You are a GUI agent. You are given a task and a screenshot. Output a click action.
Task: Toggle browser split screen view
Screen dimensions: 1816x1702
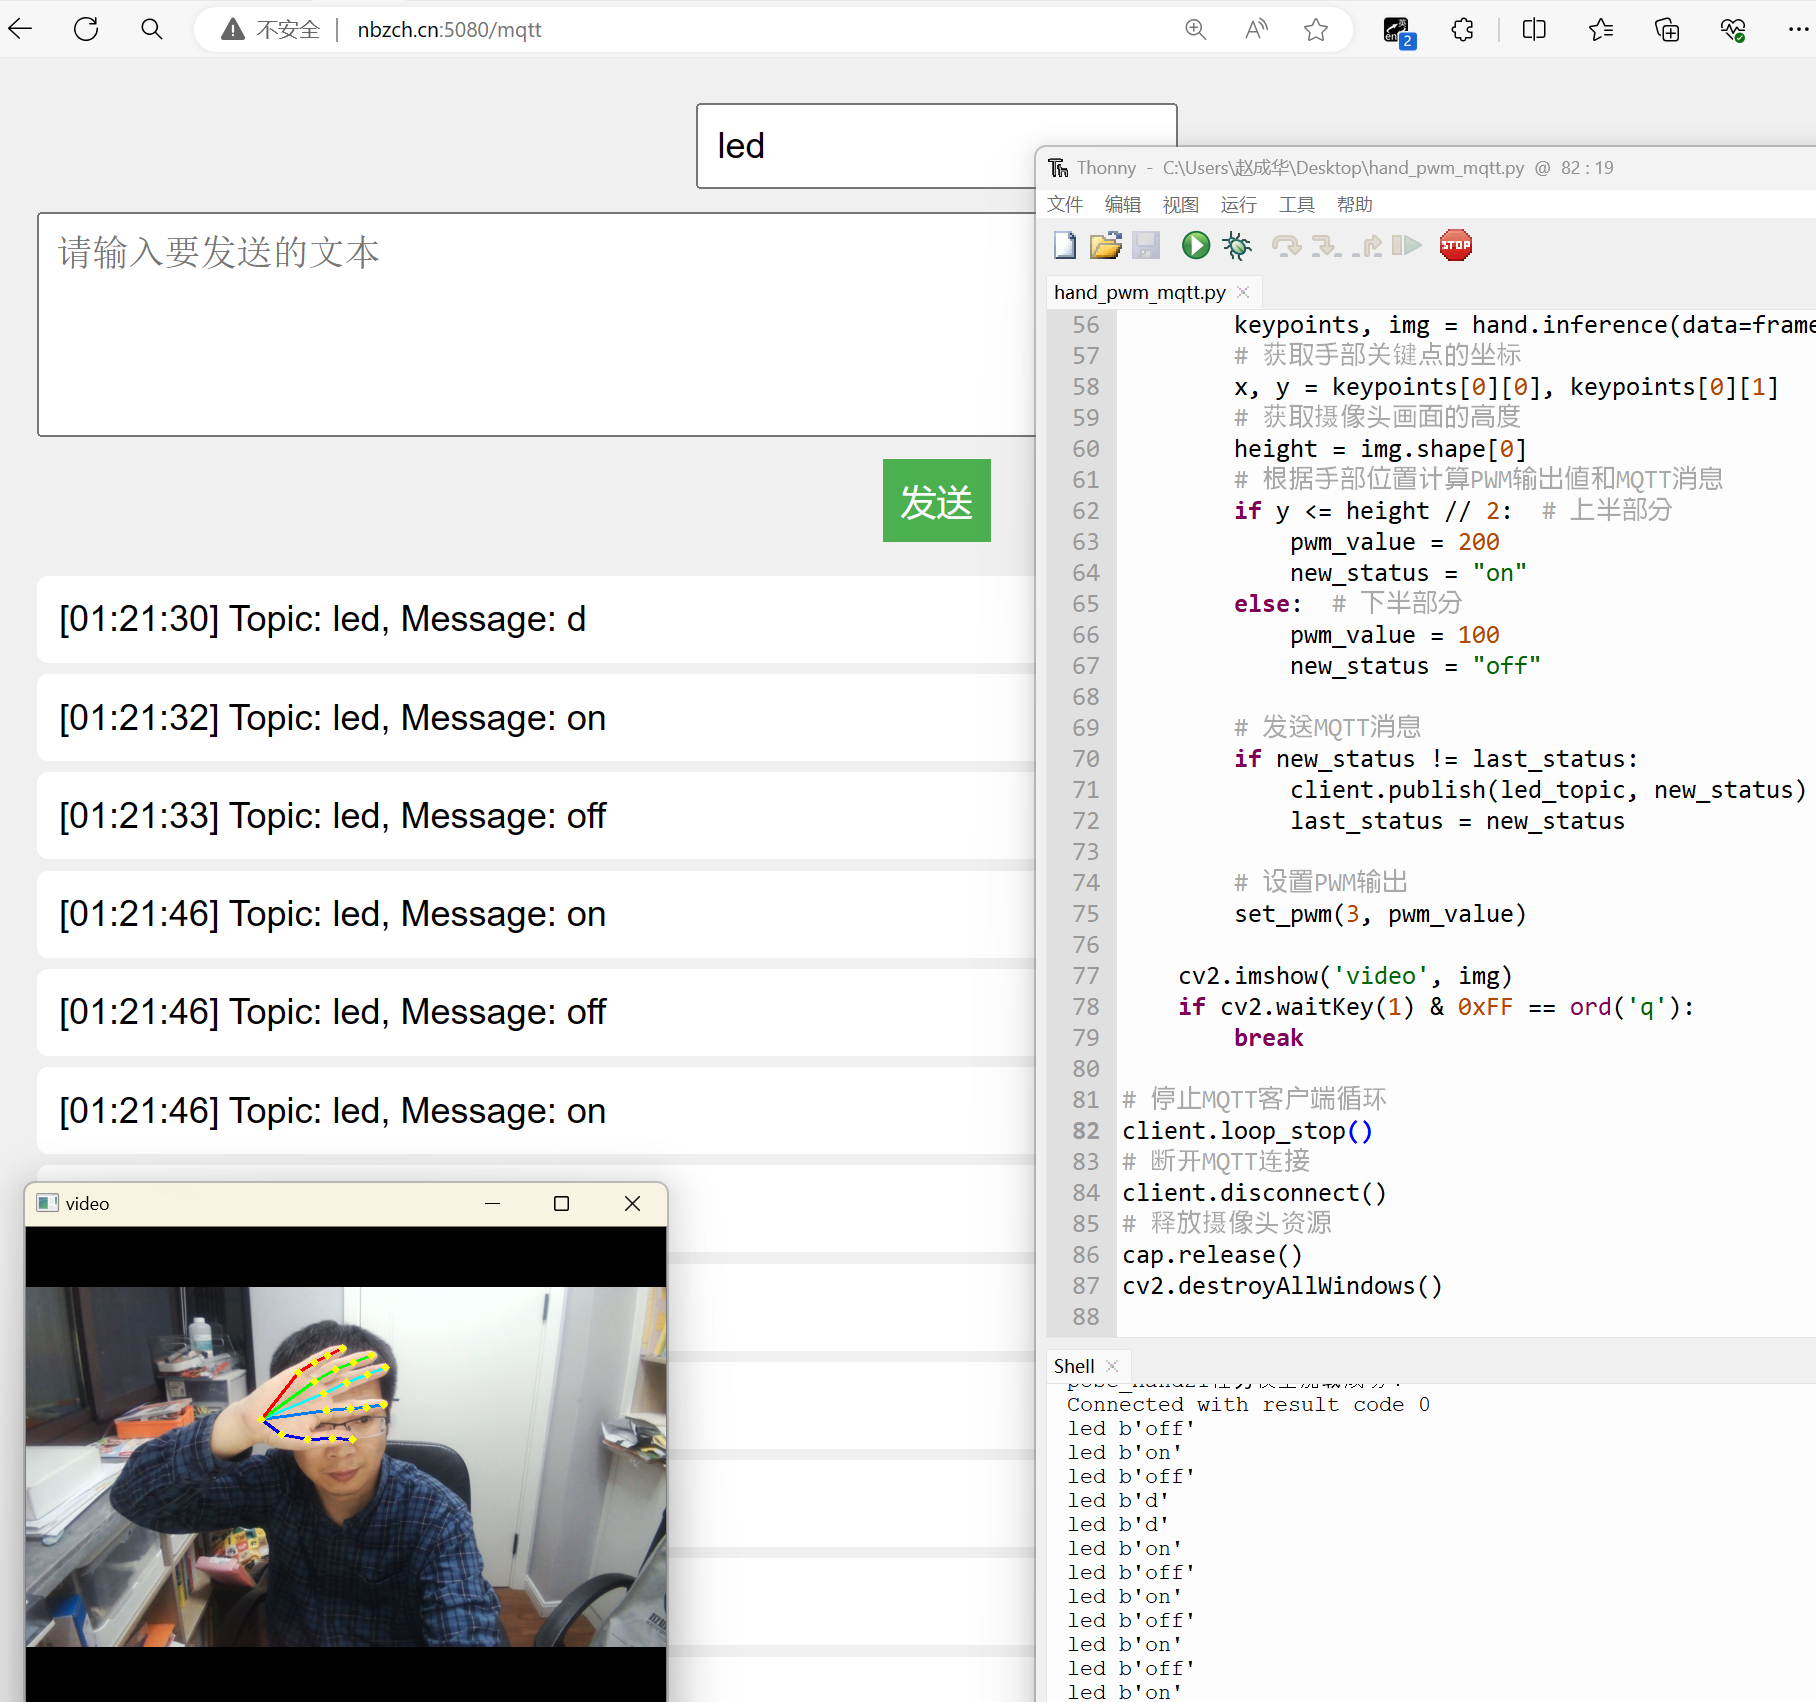(1533, 30)
